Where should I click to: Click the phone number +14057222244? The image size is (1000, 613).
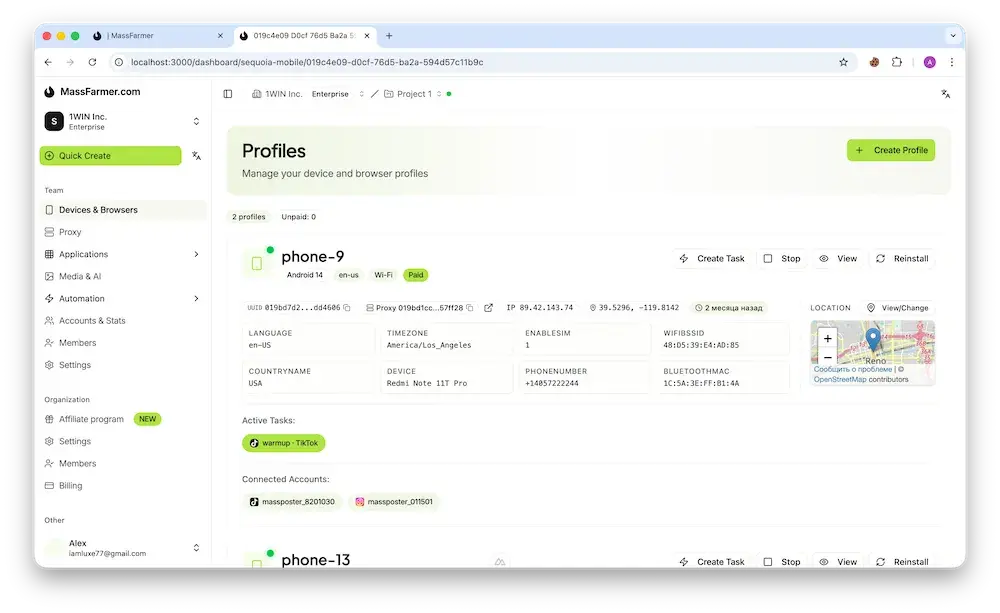pos(552,383)
